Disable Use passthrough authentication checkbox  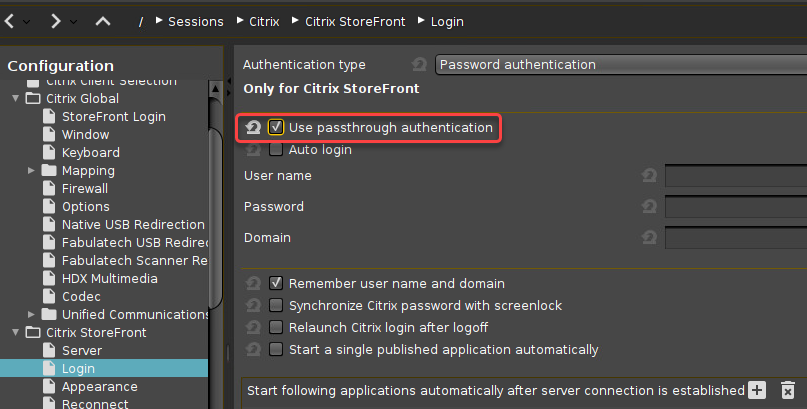click(276, 128)
